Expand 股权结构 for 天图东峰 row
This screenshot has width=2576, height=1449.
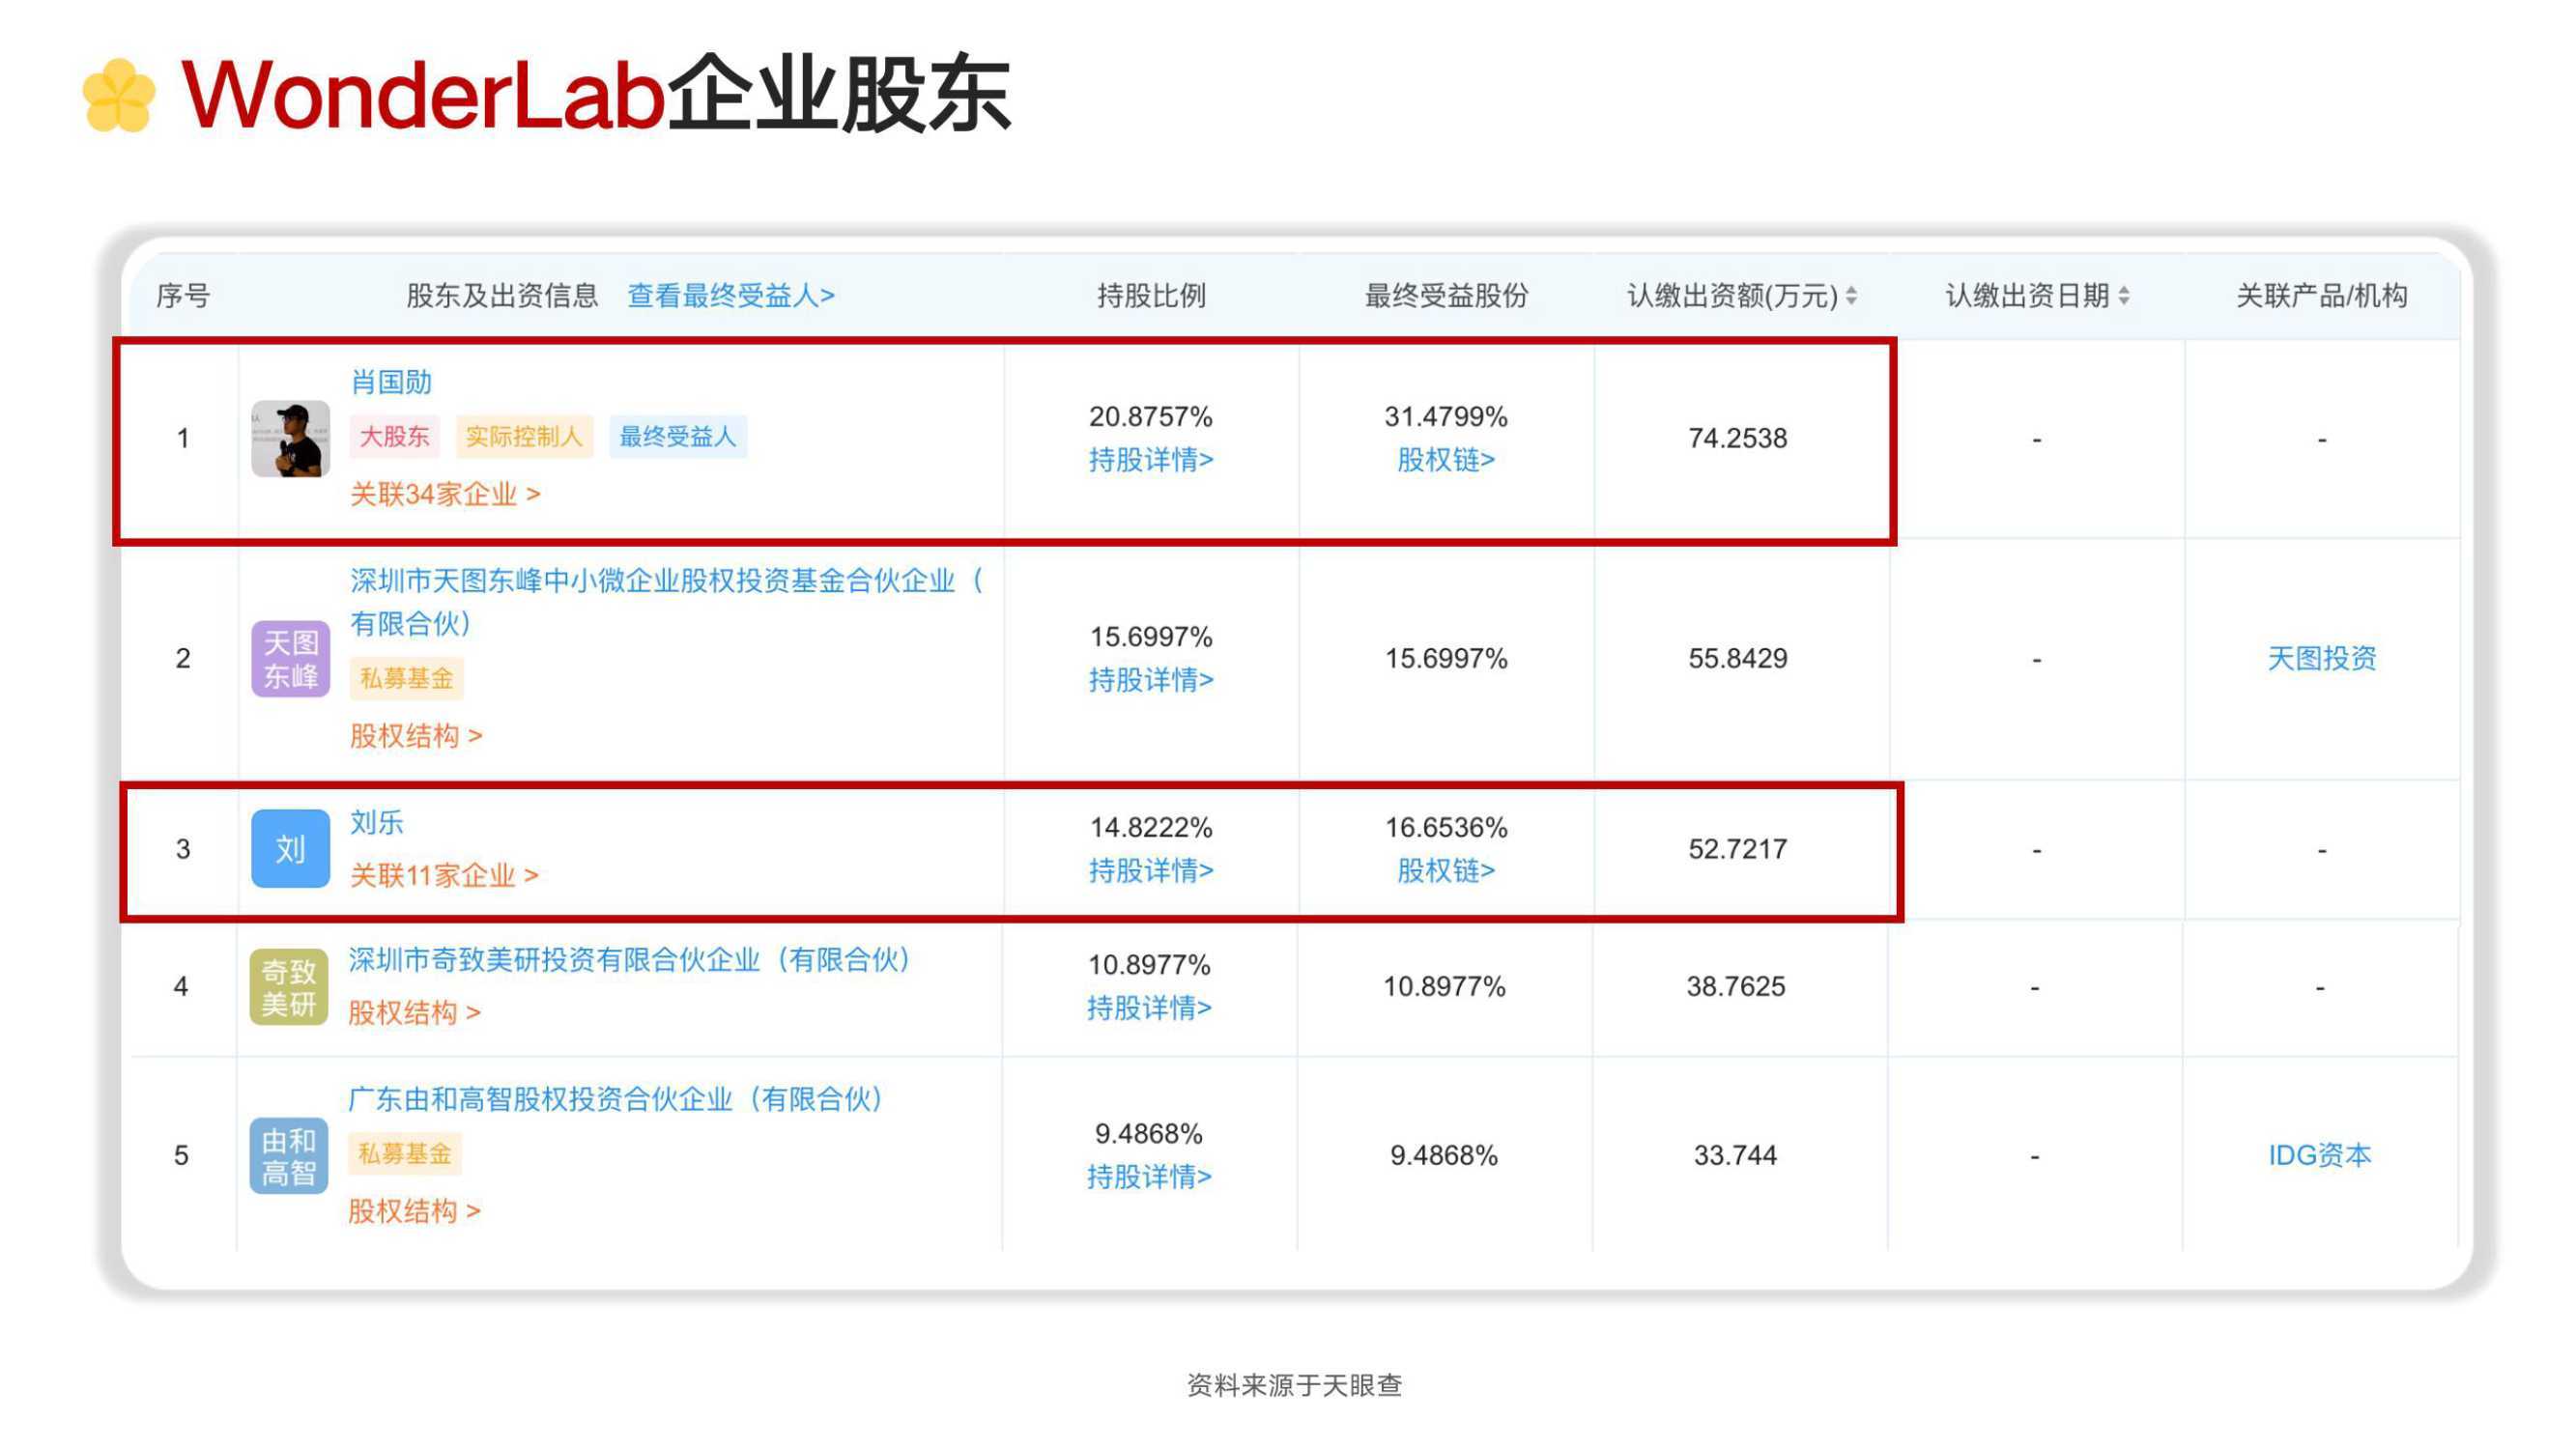click(x=416, y=736)
